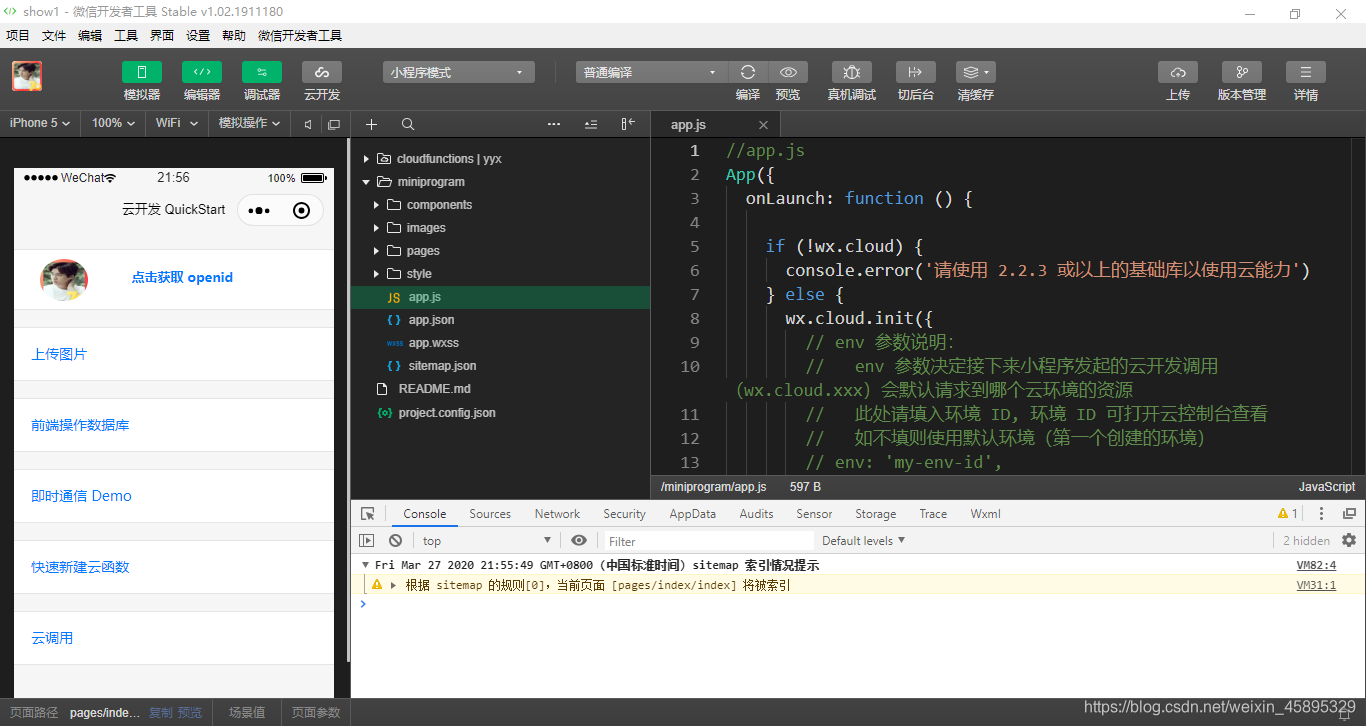Click the upload (上传) cloud icon
The width and height of the screenshot is (1366, 726).
[x=1178, y=72]
